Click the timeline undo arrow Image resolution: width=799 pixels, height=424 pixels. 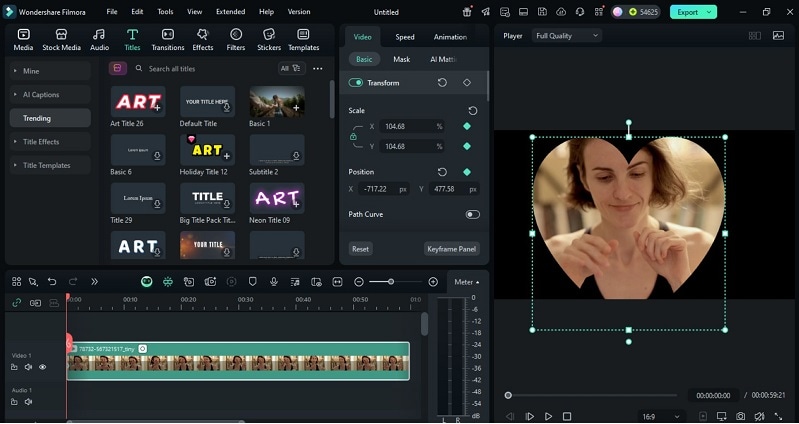[x=52, y=282]
